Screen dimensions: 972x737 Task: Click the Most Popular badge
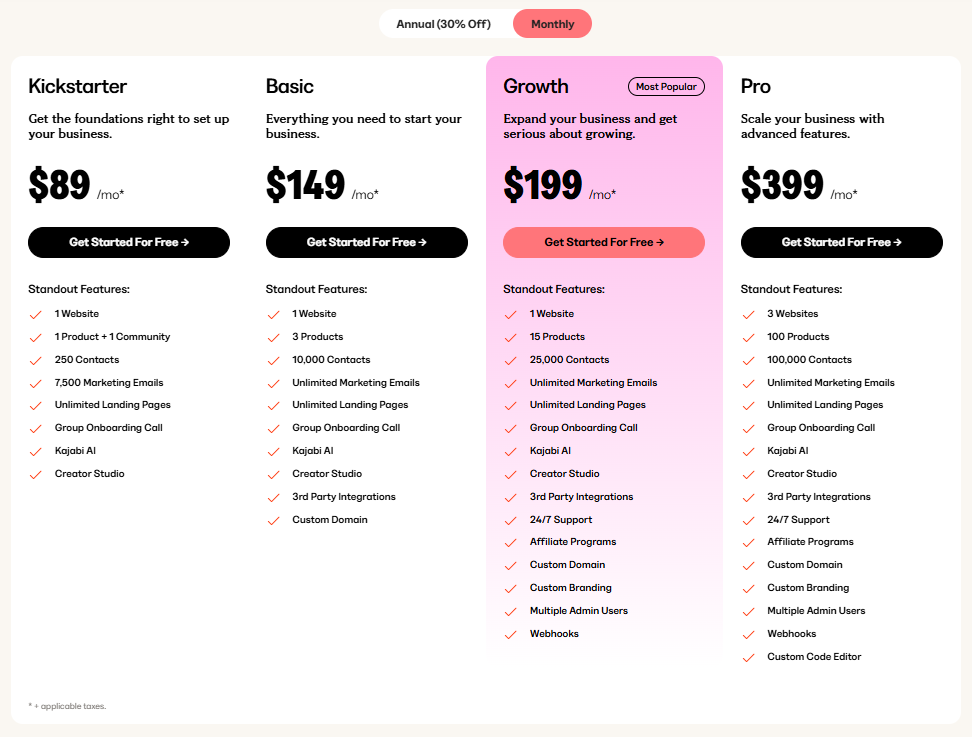666,87
